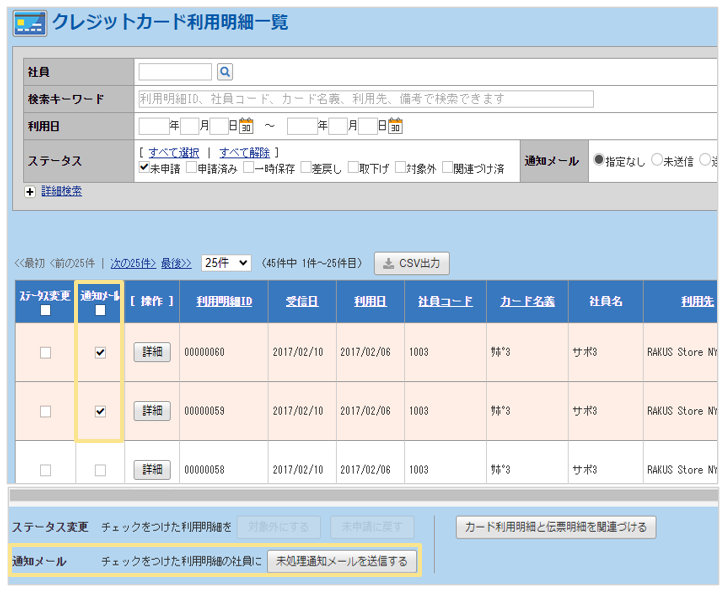The image size is (725, 590).
Task: Select 指定なし notification mail radio button
Action: click(x=599, y=160)
